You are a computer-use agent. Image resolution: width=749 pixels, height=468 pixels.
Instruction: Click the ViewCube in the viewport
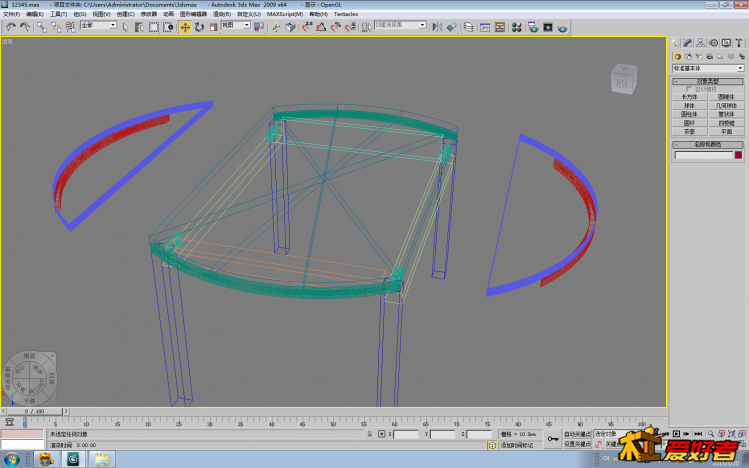[x=623, y=79]
